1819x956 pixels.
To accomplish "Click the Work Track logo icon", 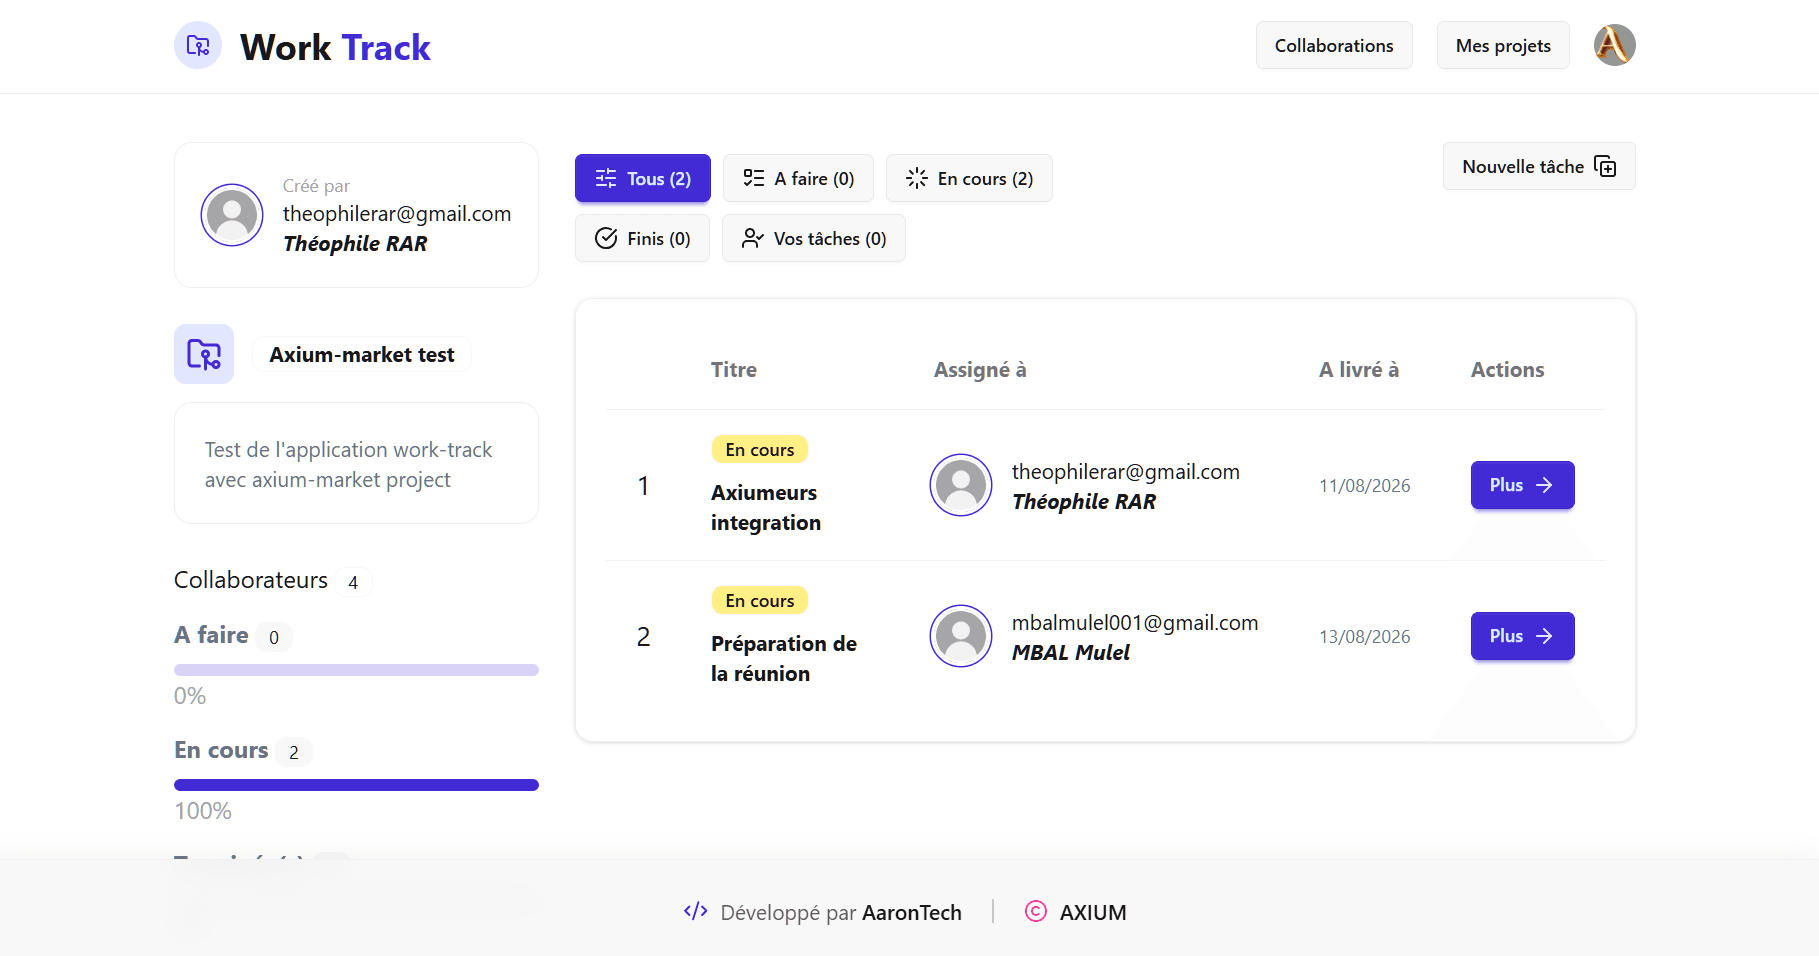I will [x=198, y=45].
